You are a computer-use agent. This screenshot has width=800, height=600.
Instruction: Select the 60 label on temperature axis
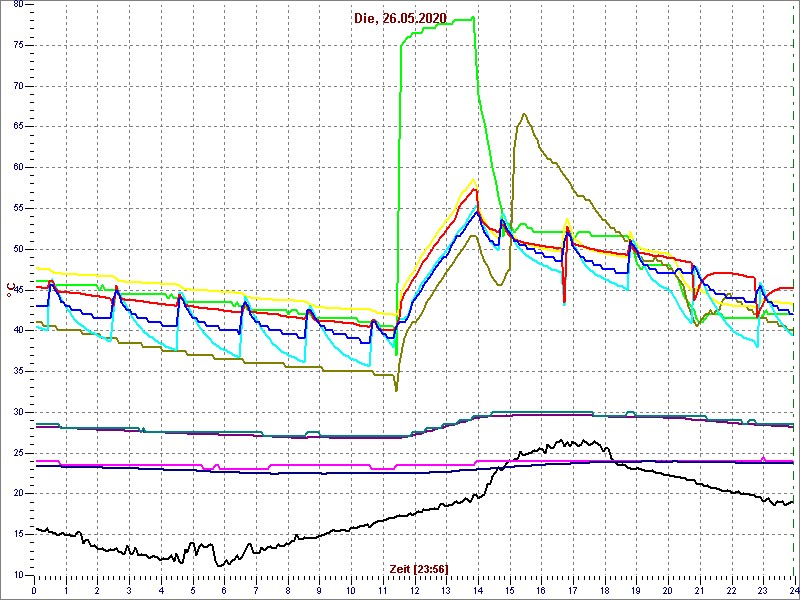(17, 168)
